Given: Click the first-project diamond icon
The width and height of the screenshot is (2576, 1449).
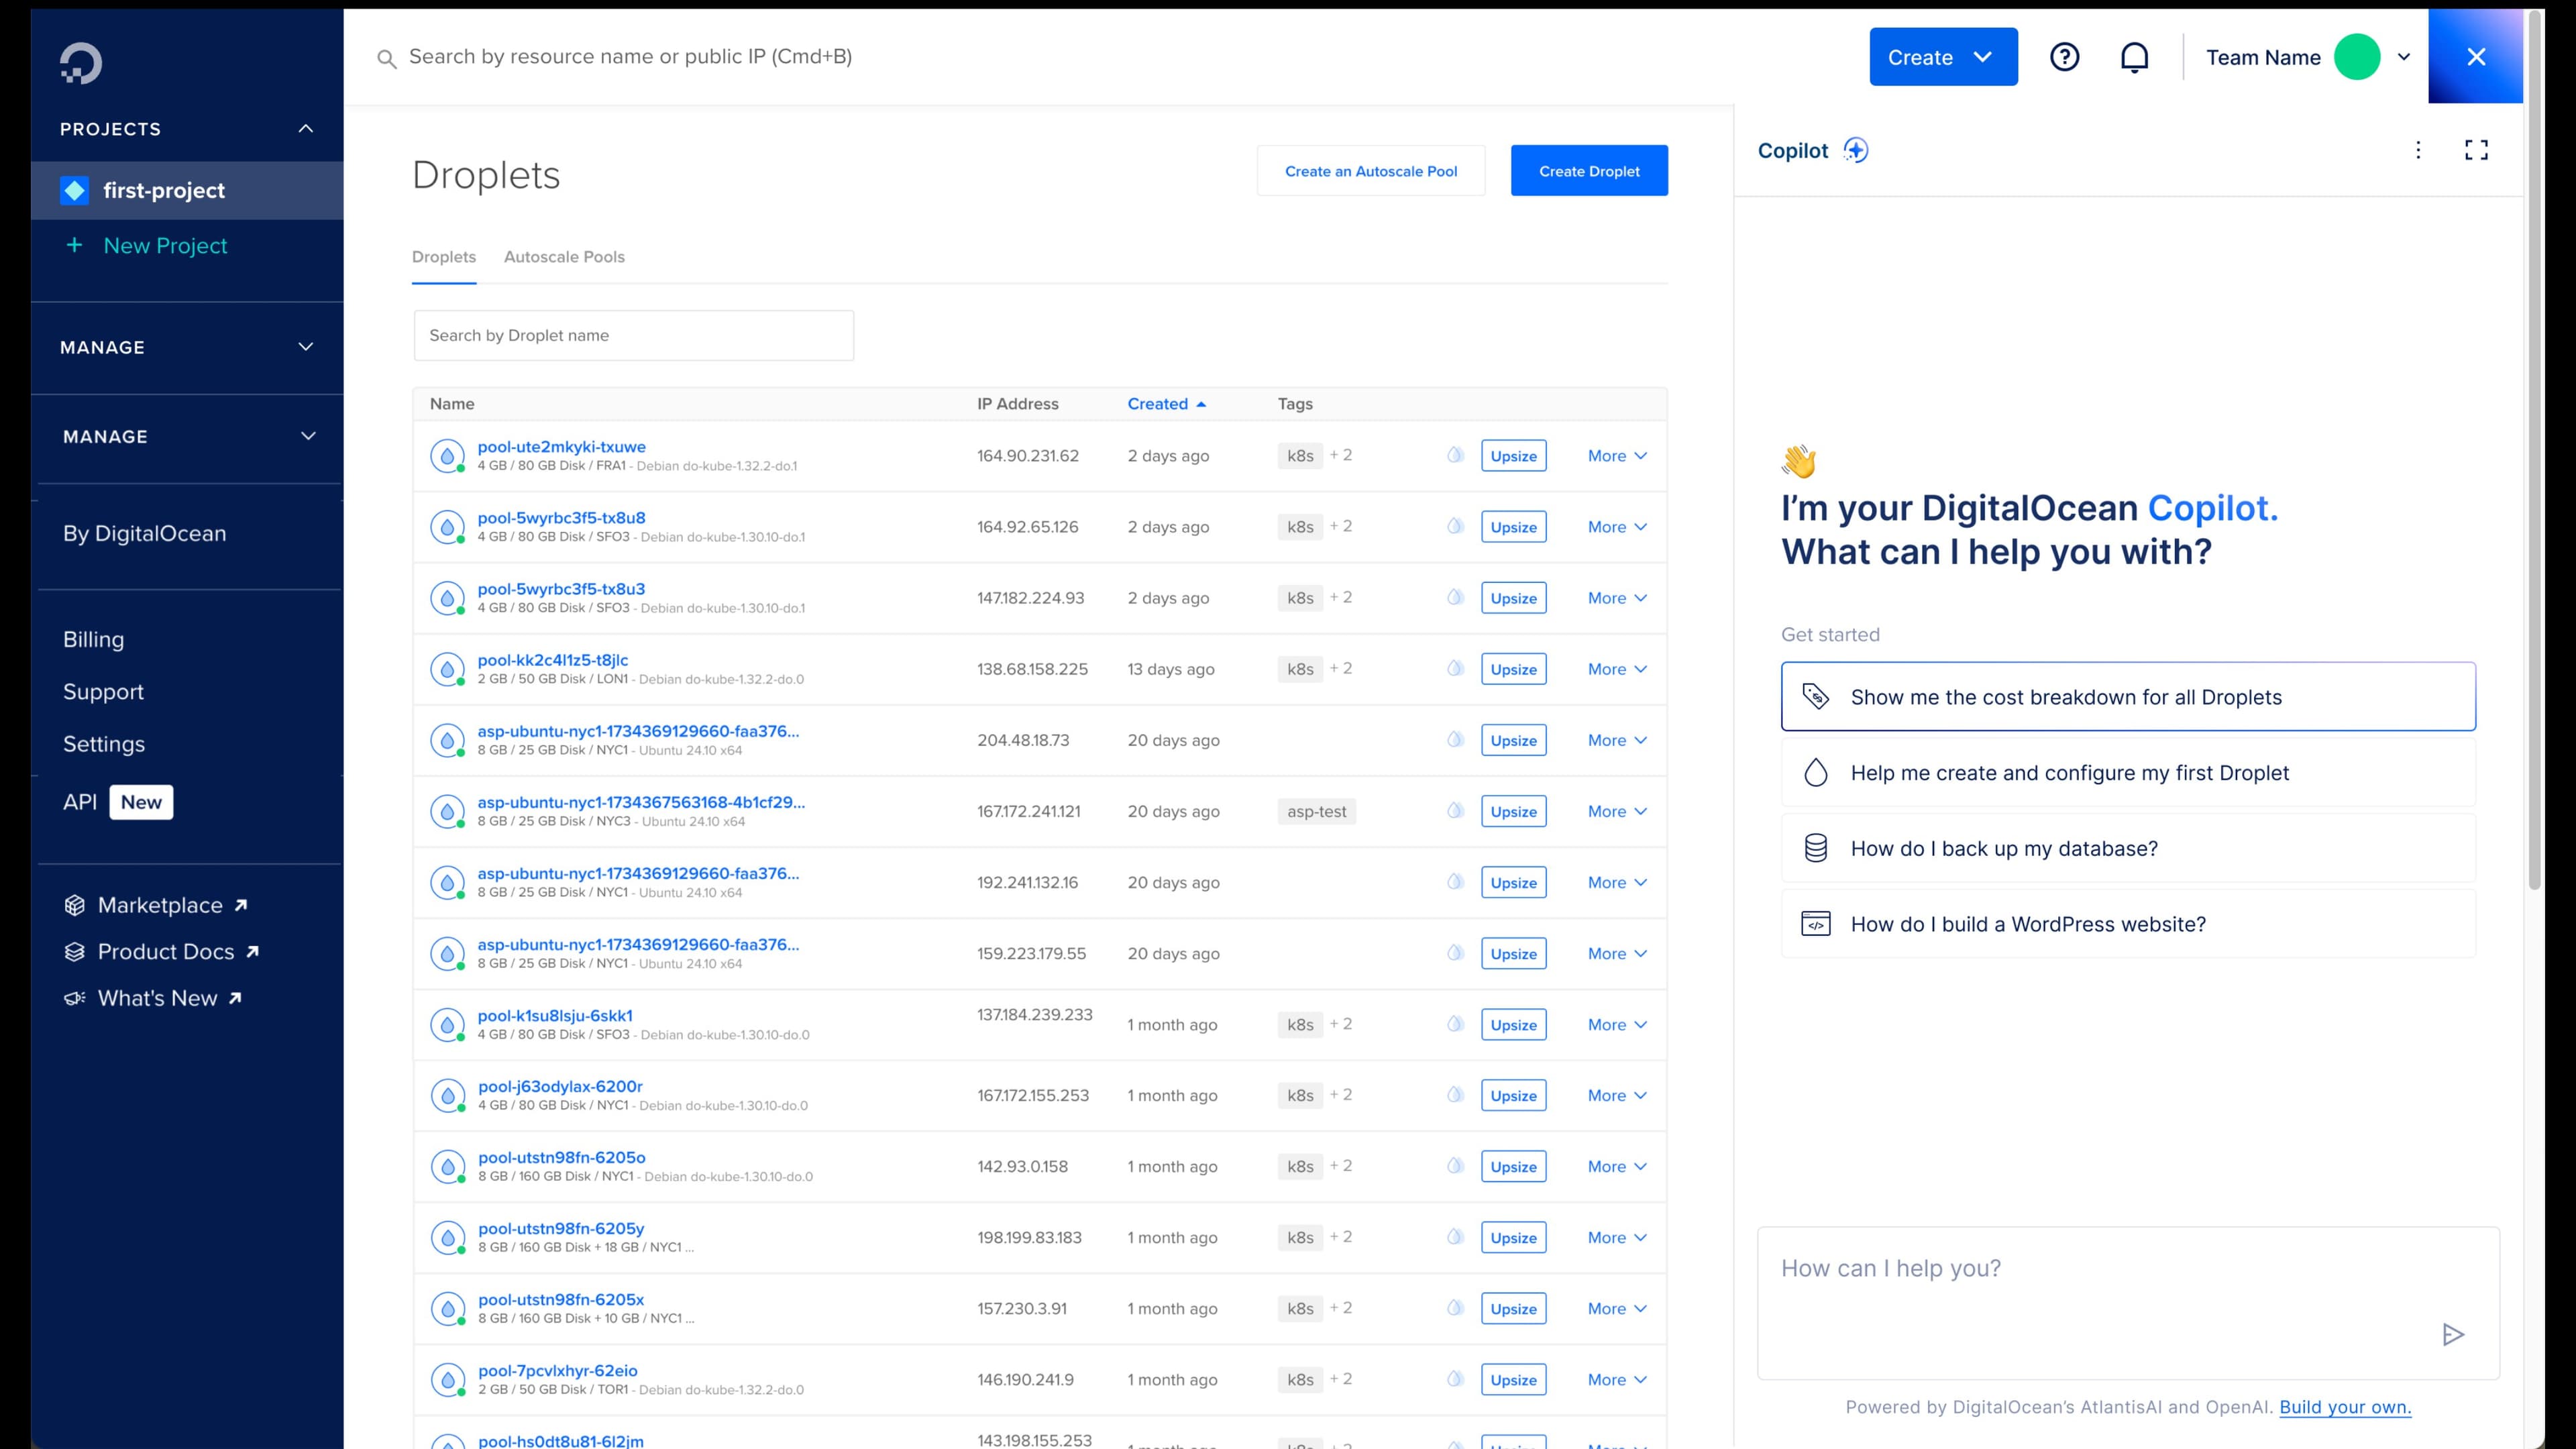Looking at the screenshot, I should pos(74,190).
